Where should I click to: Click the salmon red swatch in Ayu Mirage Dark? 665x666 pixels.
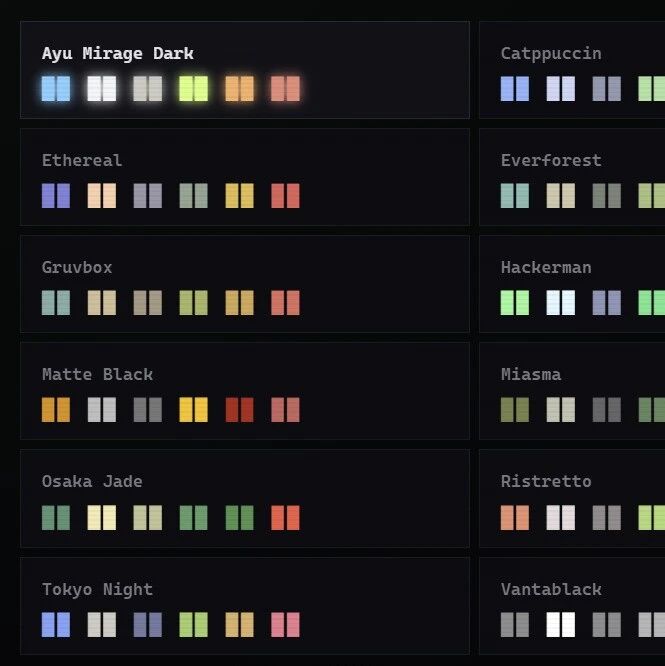tap(285, 89)
